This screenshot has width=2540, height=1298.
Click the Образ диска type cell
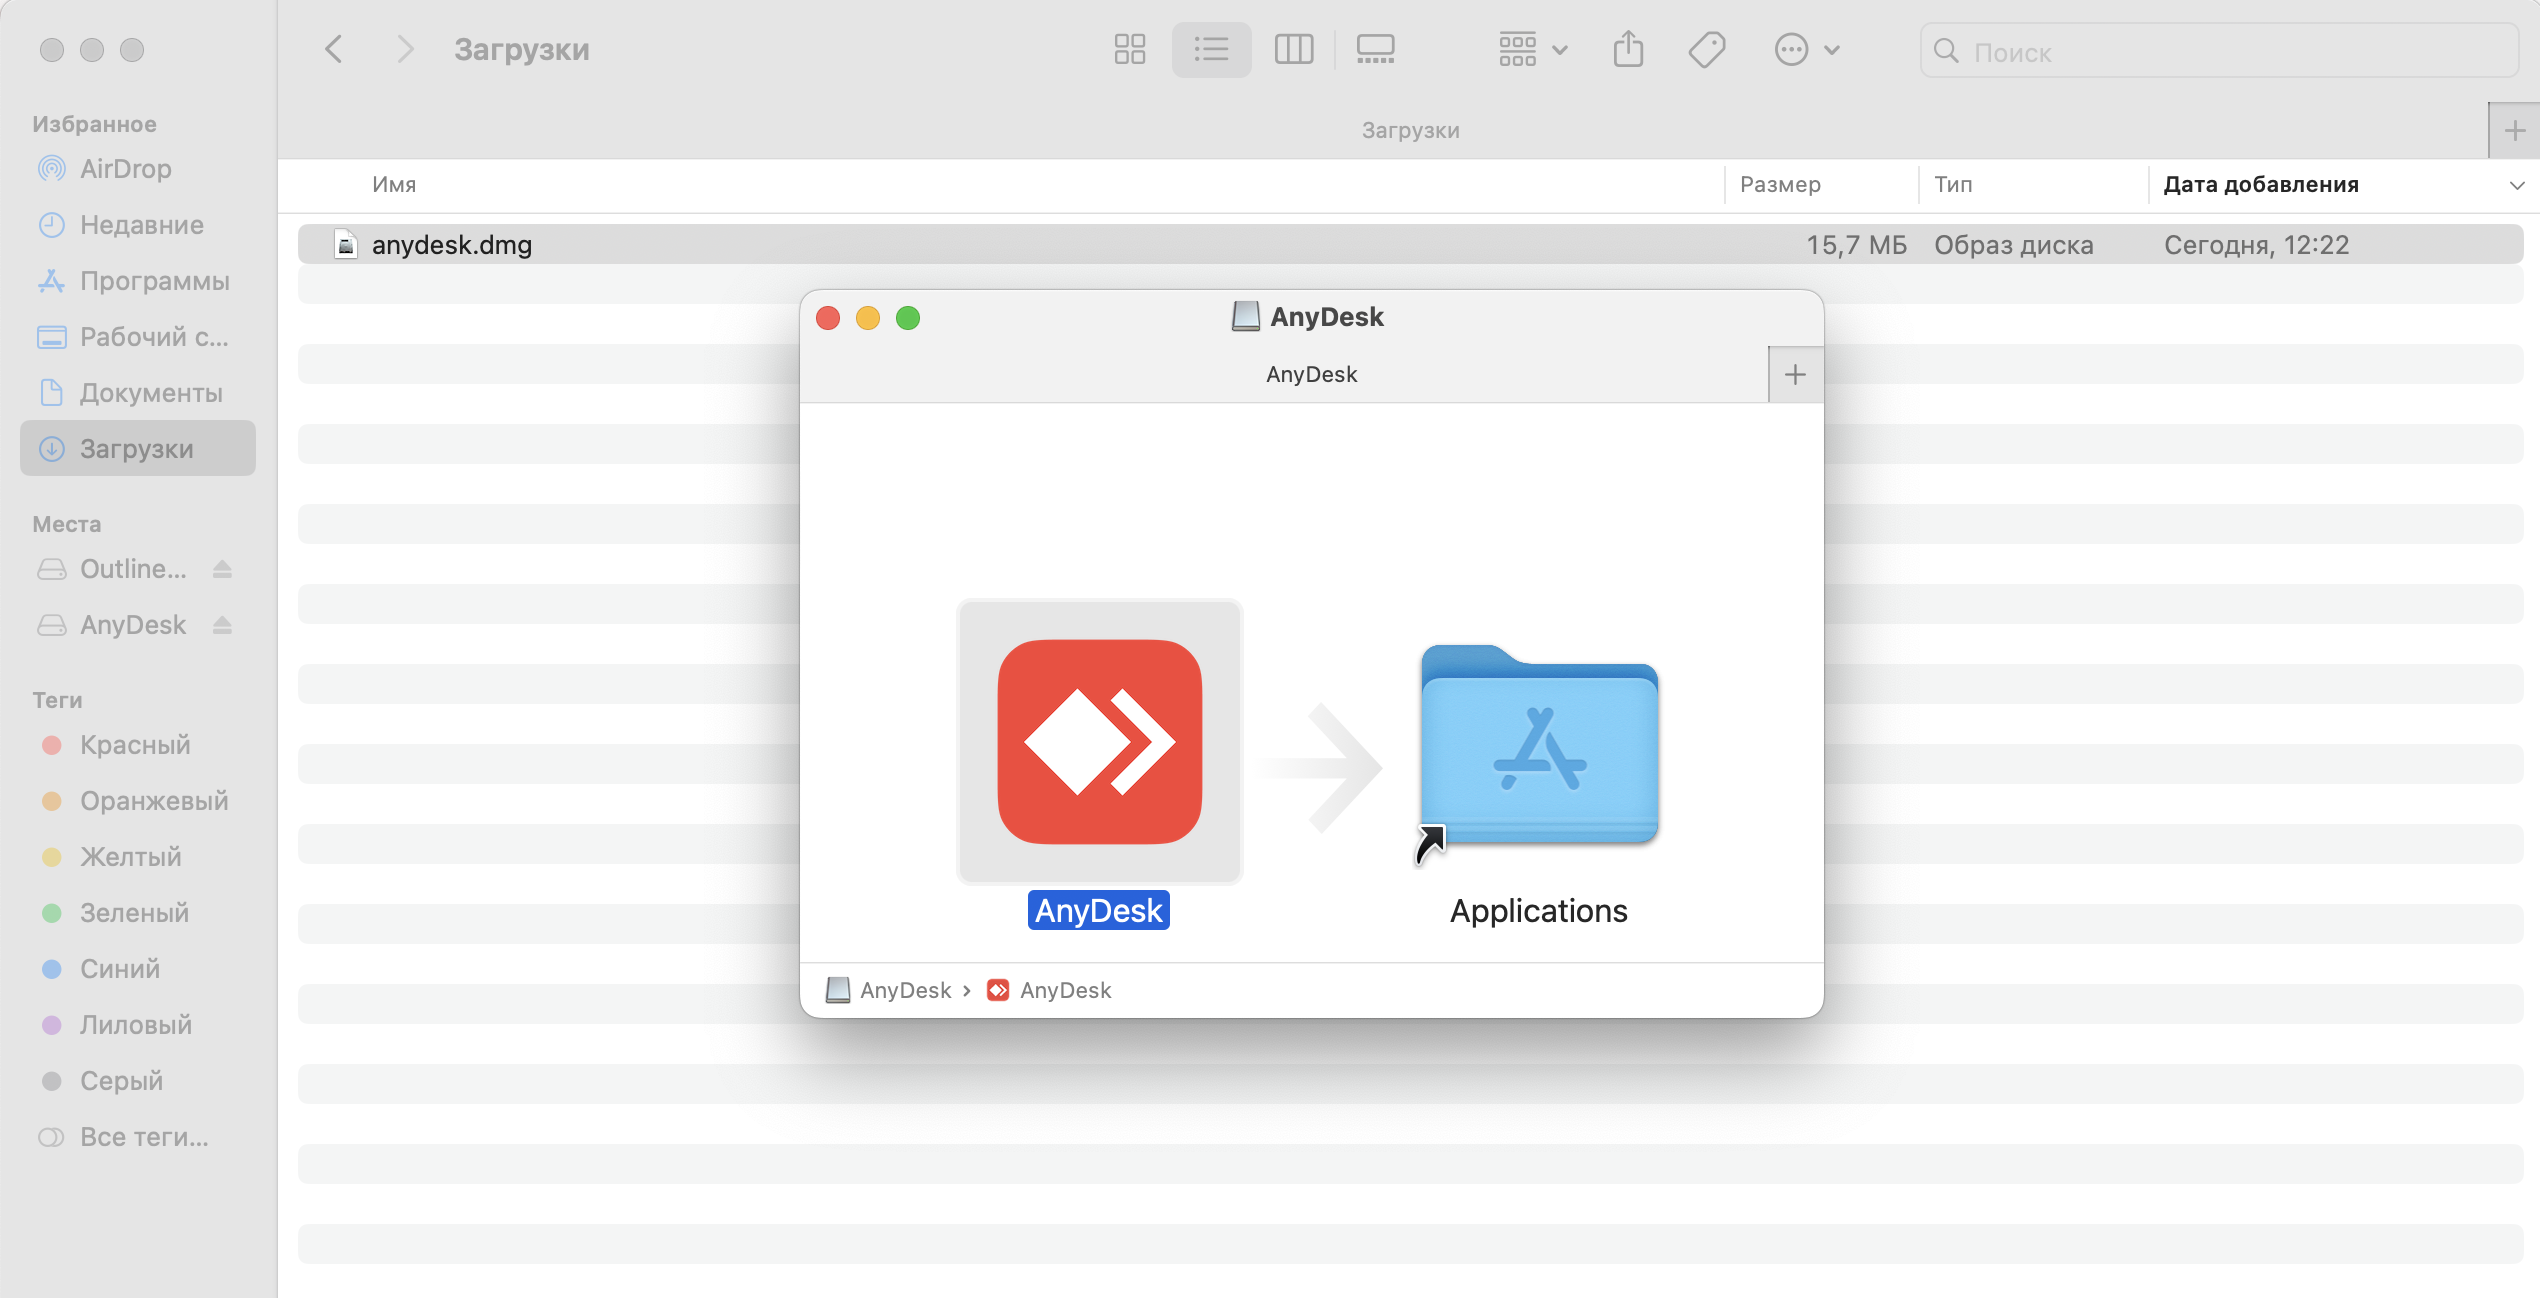(x=2014, y=244)
